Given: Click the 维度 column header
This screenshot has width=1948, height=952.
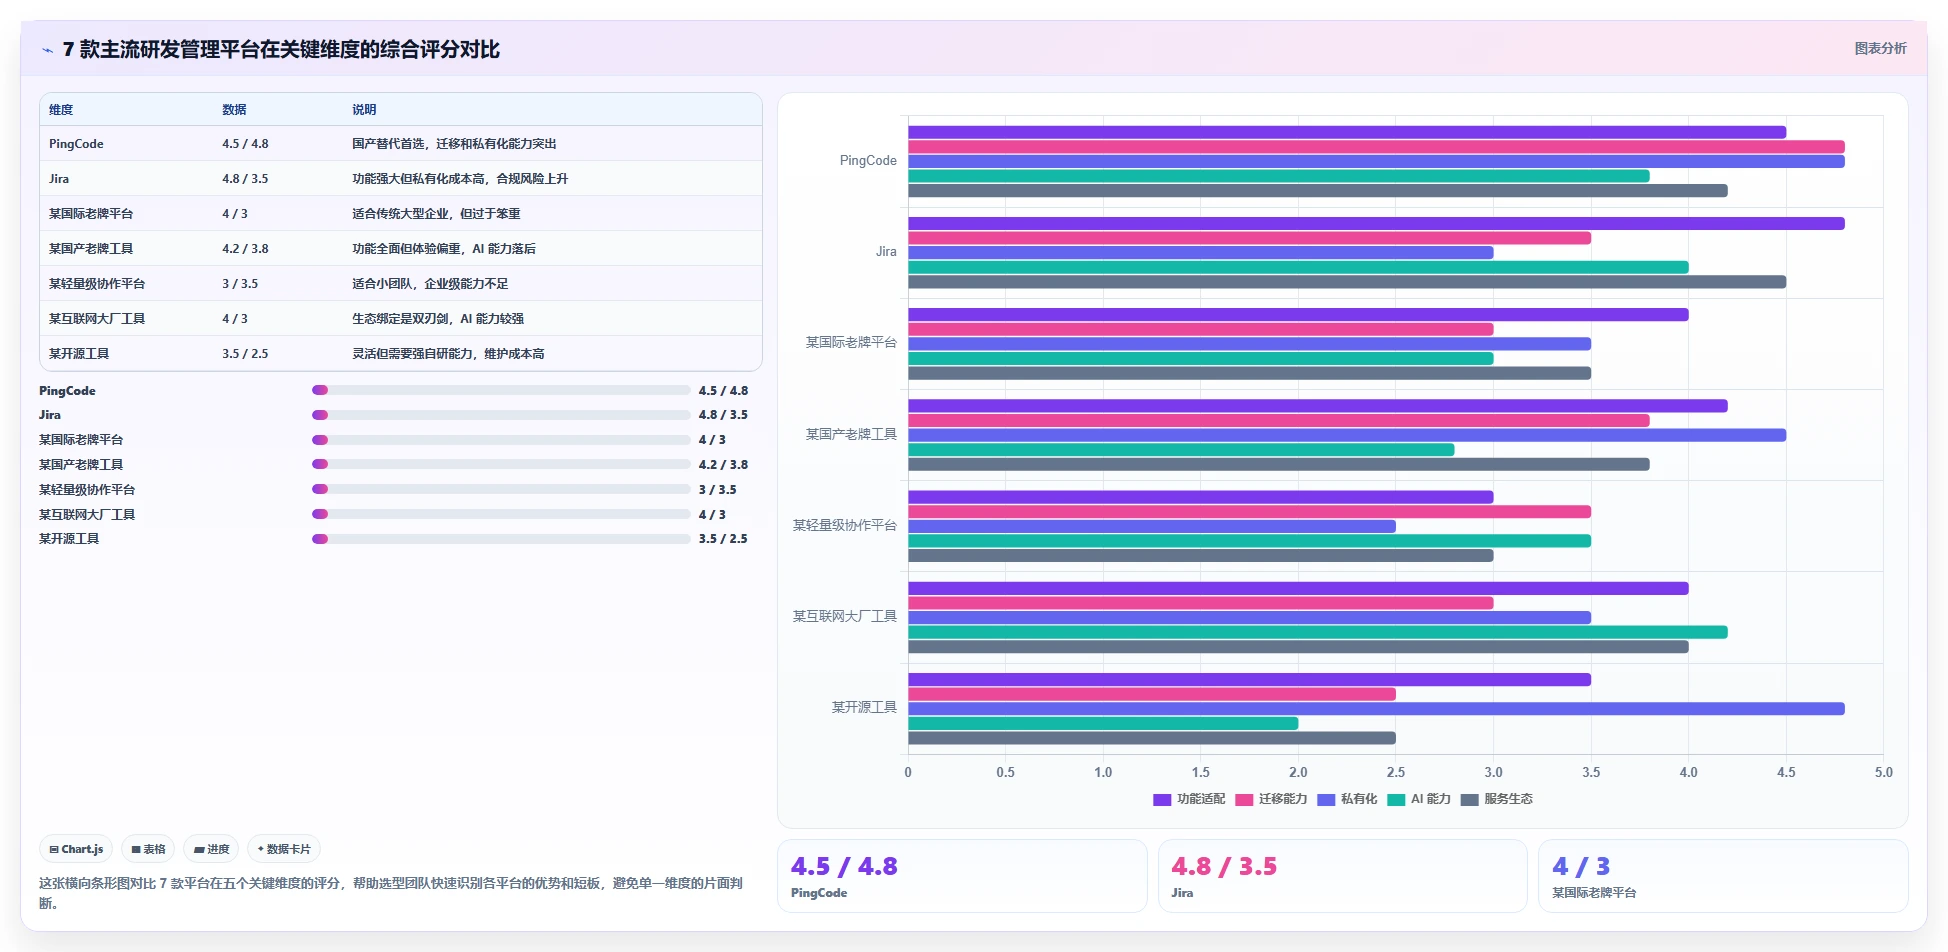Looking at the screenshot, I should click(61, 110).
